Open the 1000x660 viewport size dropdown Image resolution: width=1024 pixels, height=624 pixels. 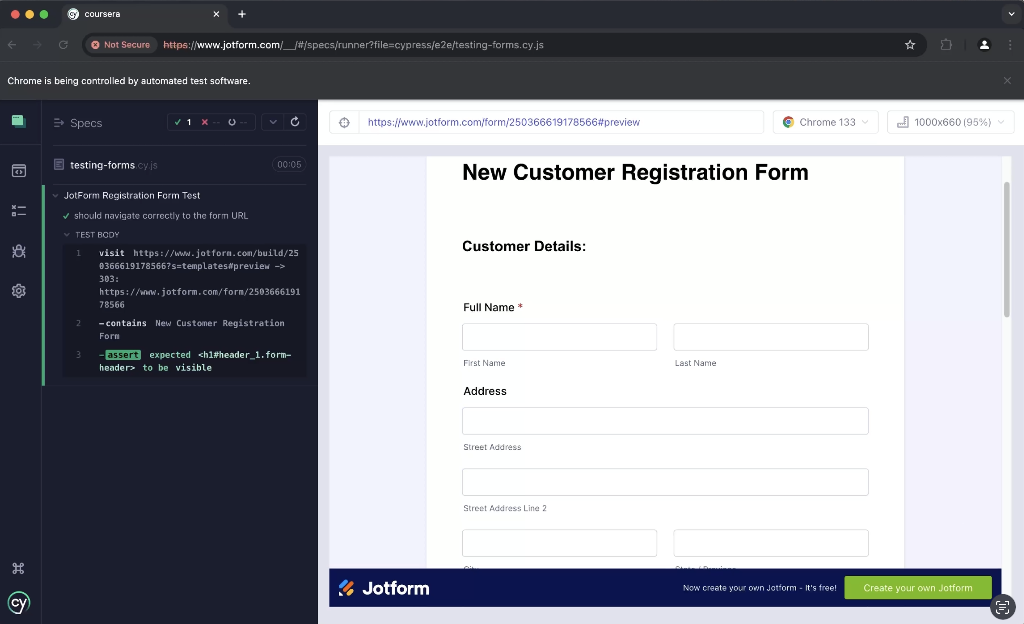pyautogui.click(x=950, y=122)
